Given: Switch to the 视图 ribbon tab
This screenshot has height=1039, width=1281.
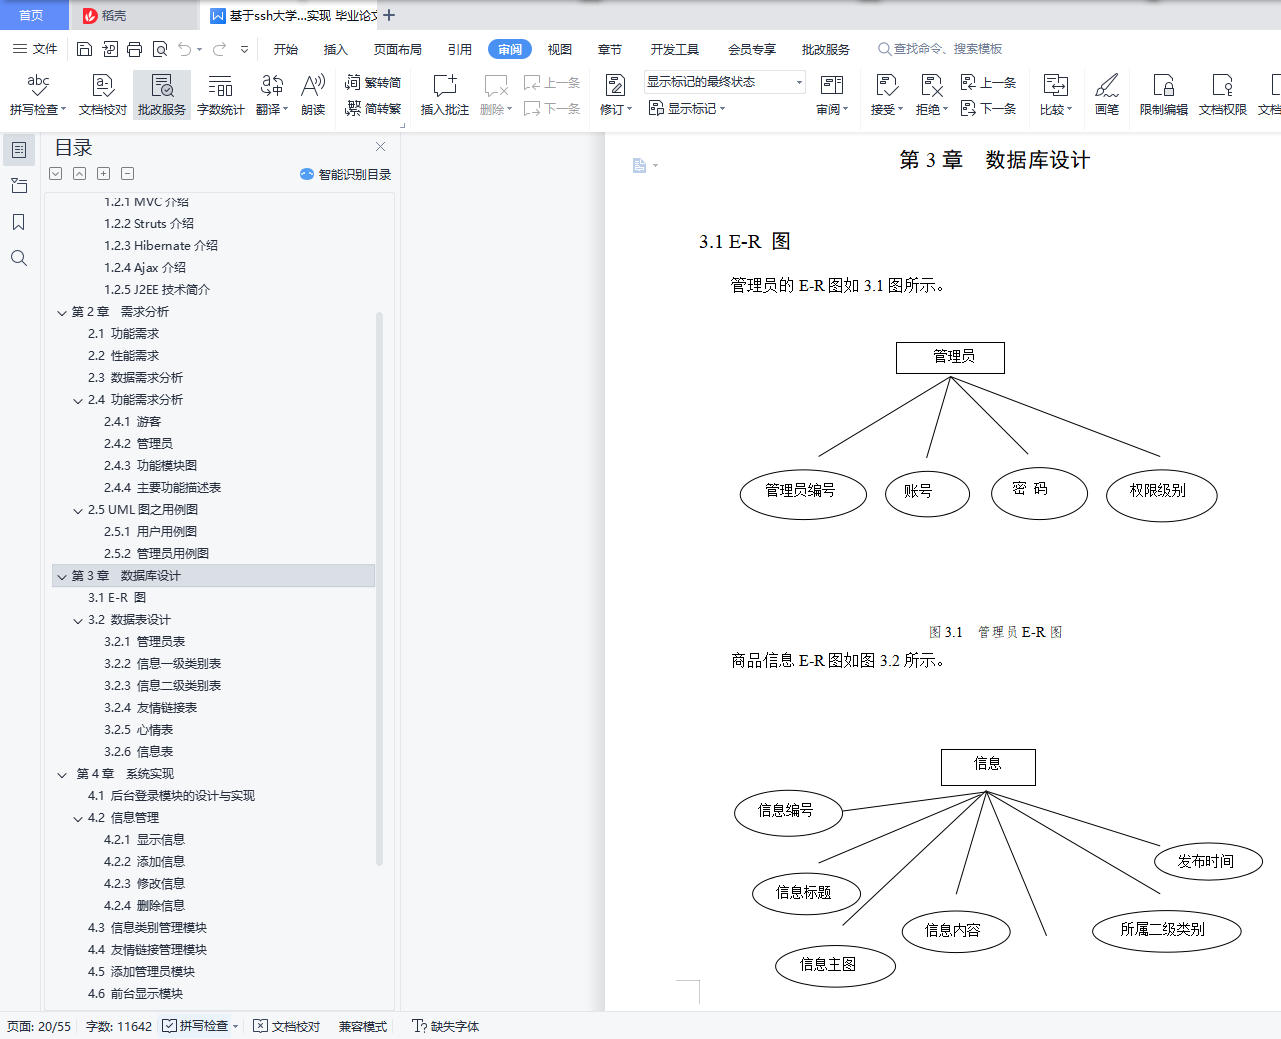Looking at the screenshot, I should tap(560, 49).
